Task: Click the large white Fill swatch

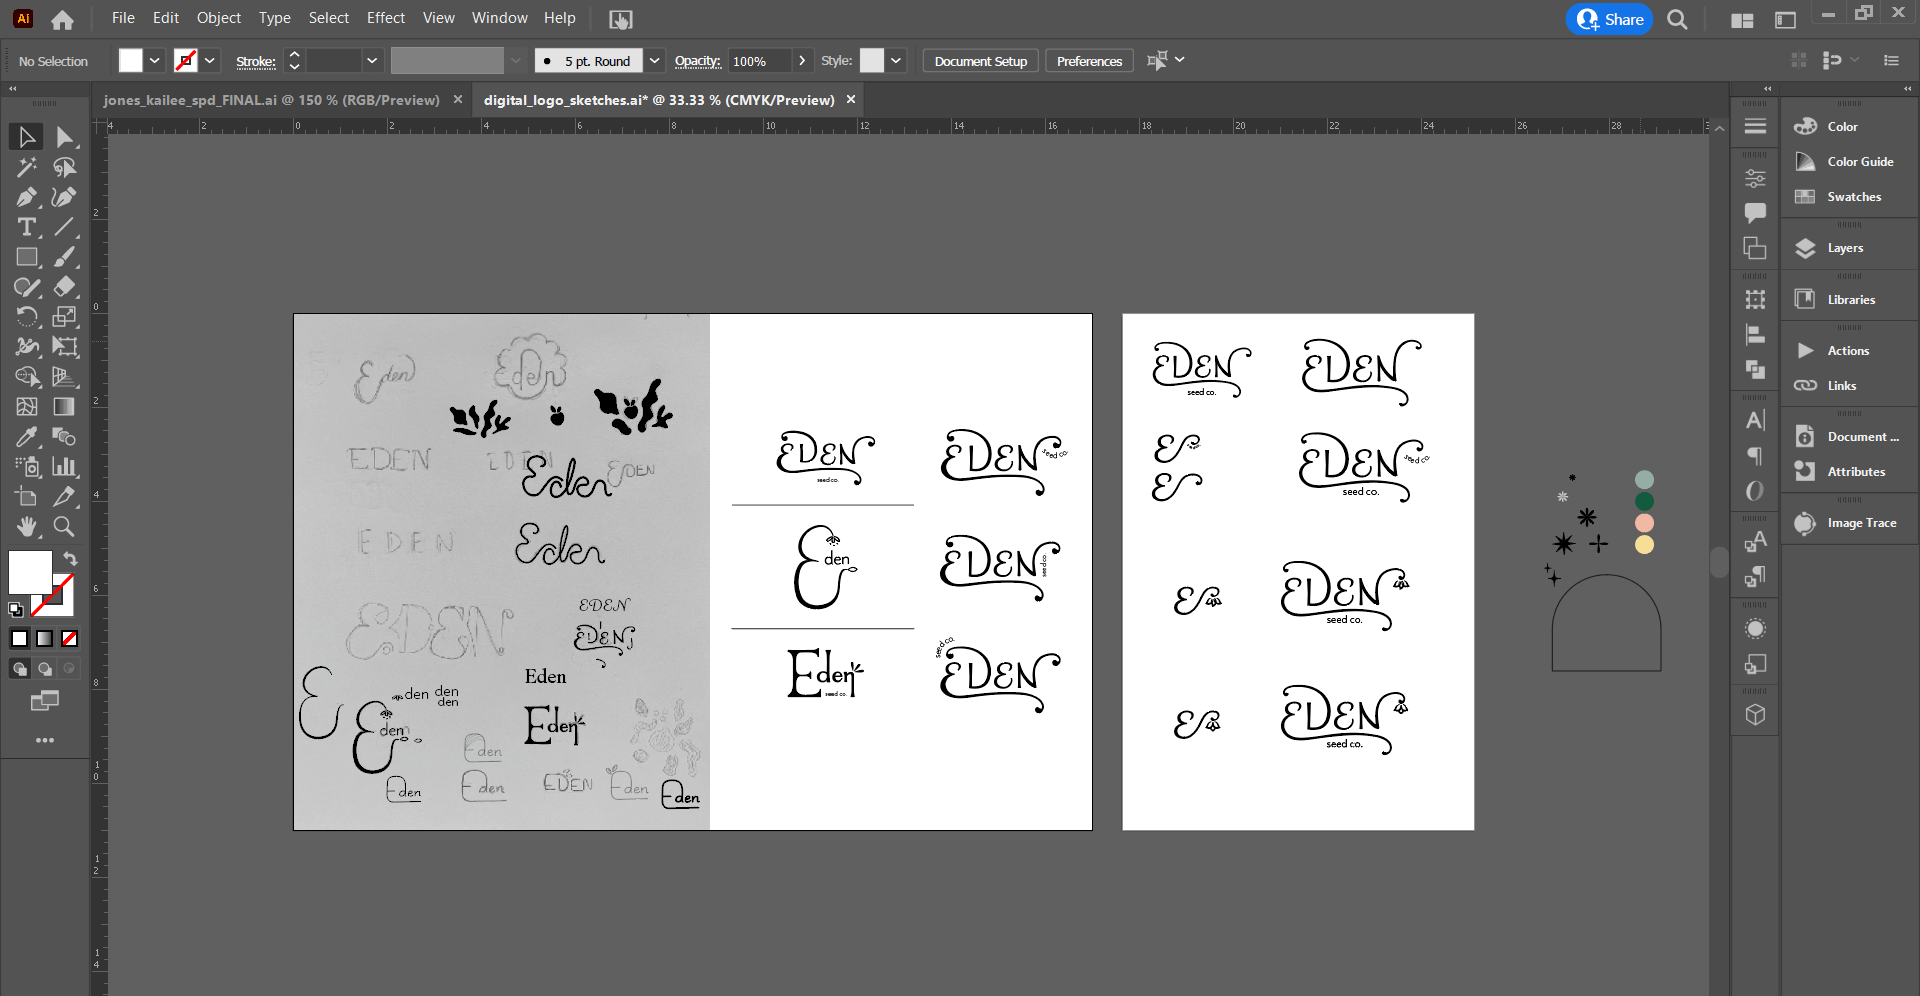Action: 30,573
